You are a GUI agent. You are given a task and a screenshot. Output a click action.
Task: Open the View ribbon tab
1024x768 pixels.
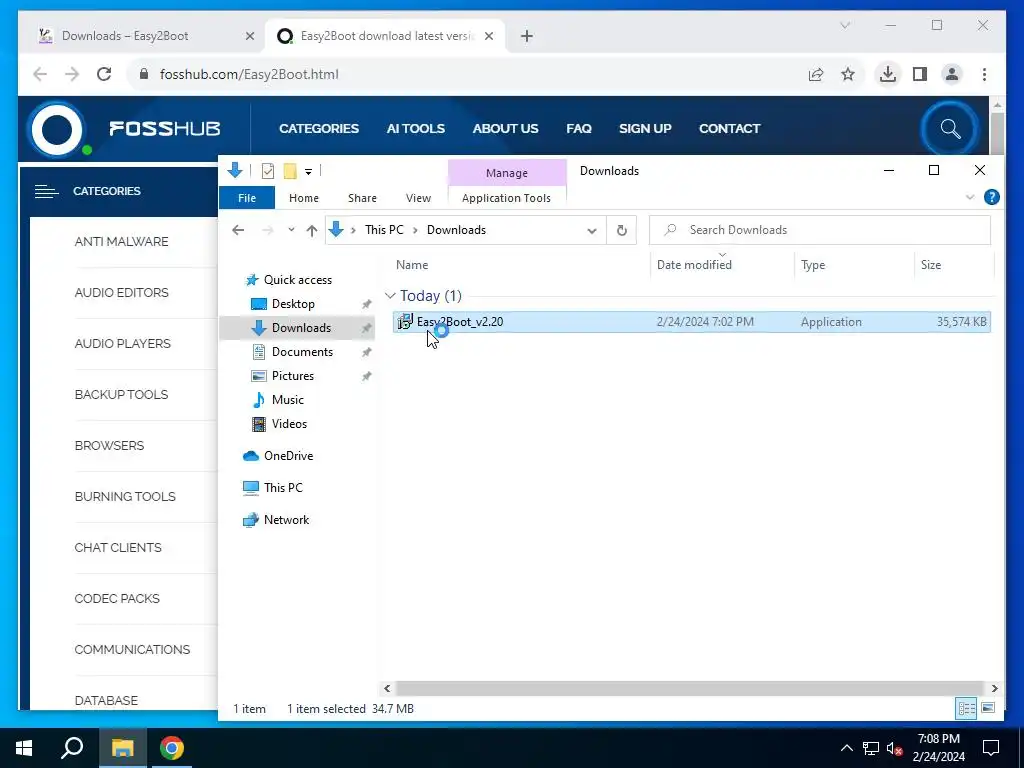(418, 198)
